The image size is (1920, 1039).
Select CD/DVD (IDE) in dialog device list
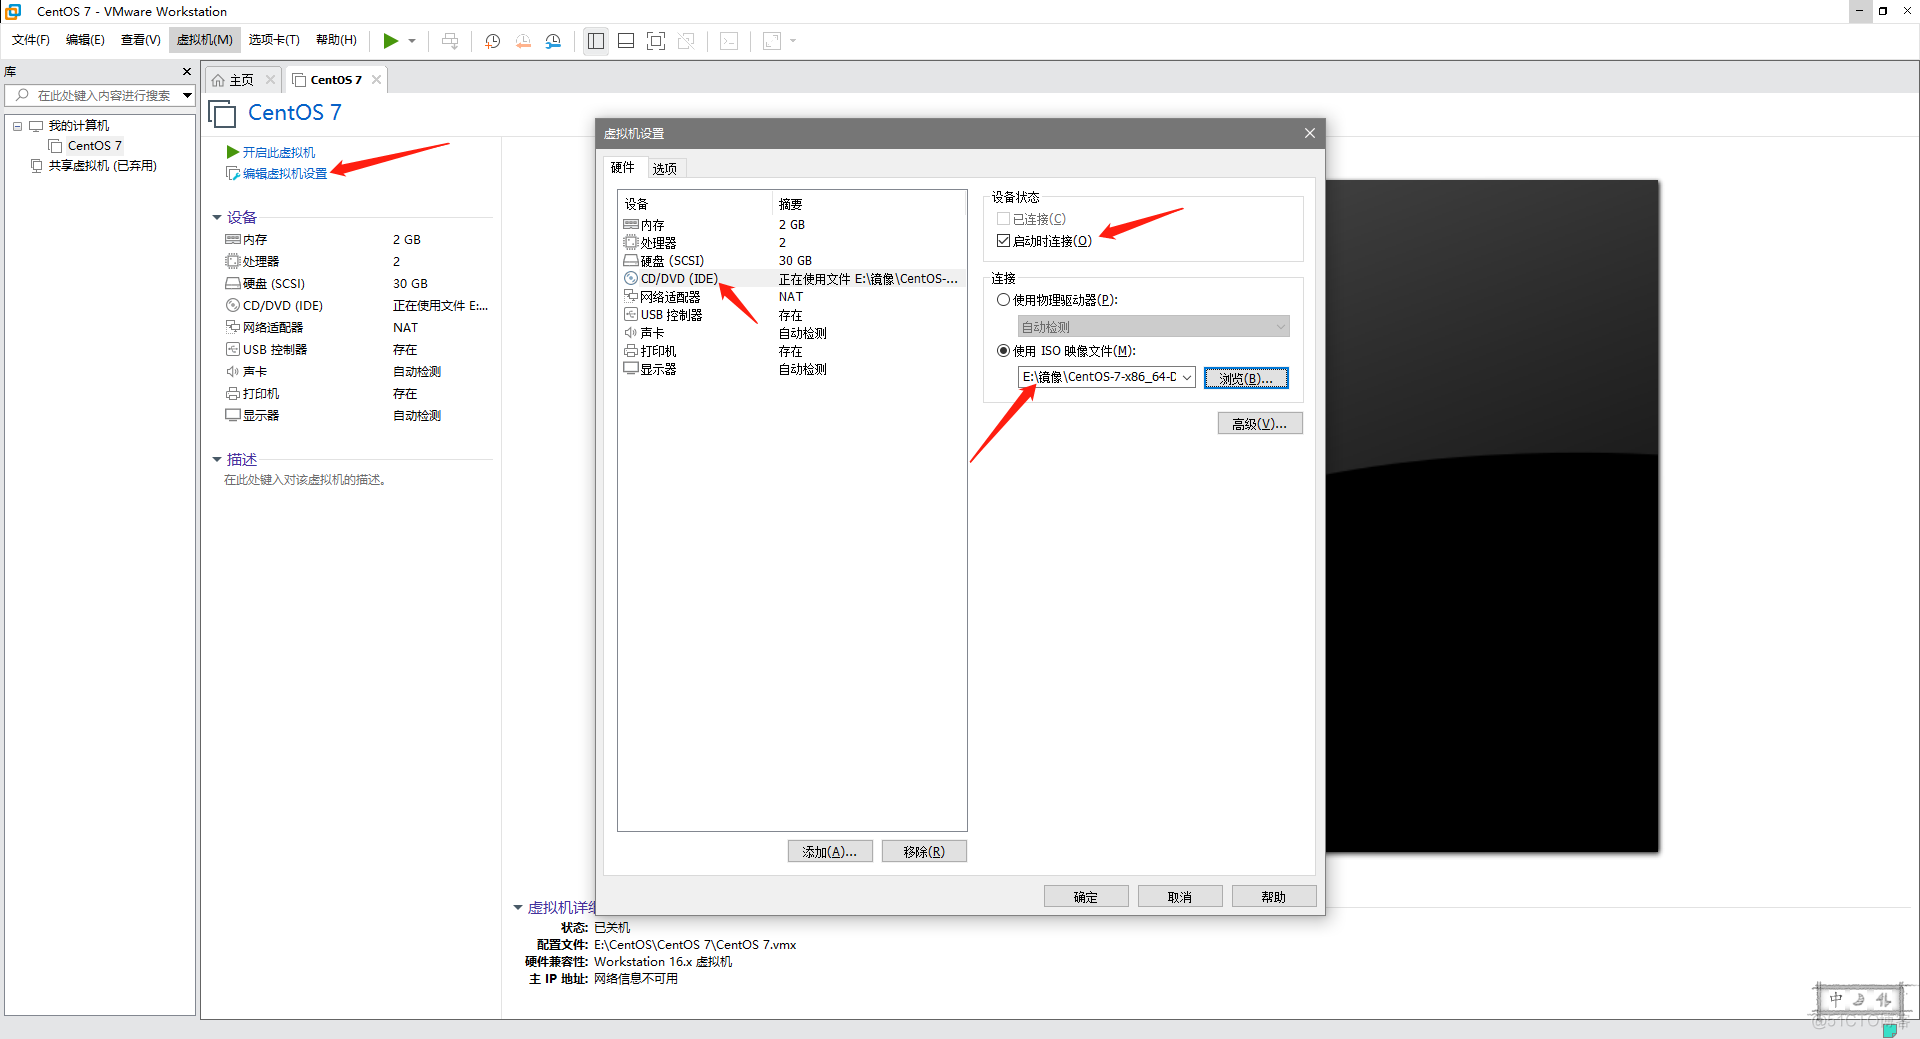(x=792, y=279)
